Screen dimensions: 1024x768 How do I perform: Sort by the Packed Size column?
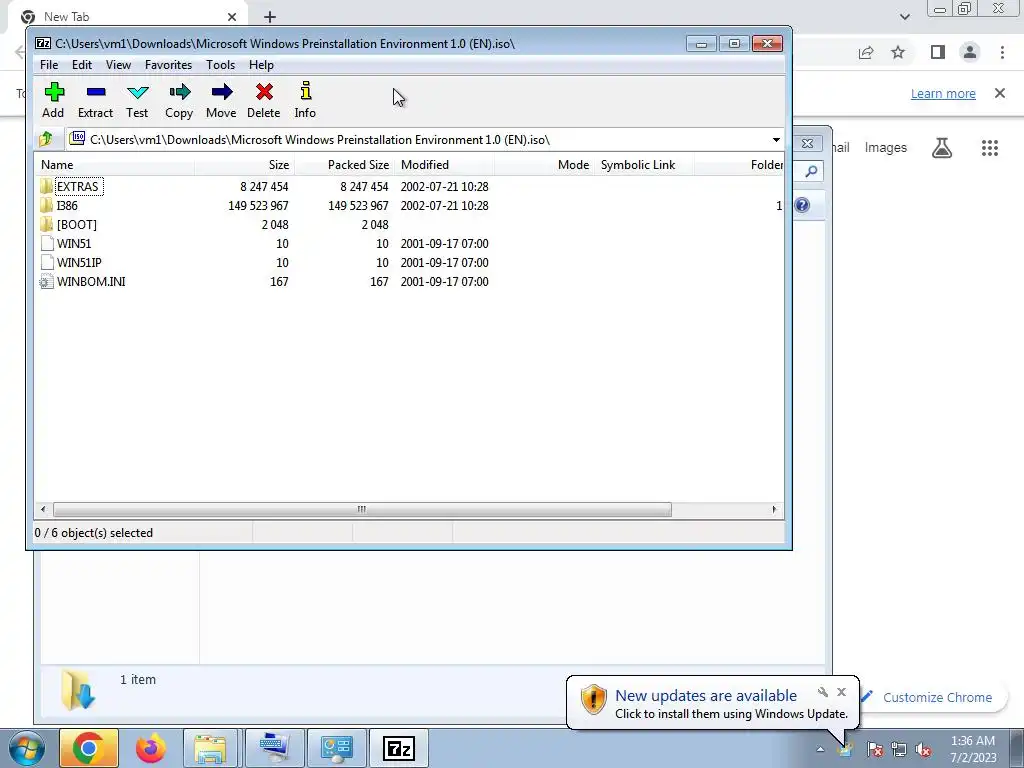point(344,165)
